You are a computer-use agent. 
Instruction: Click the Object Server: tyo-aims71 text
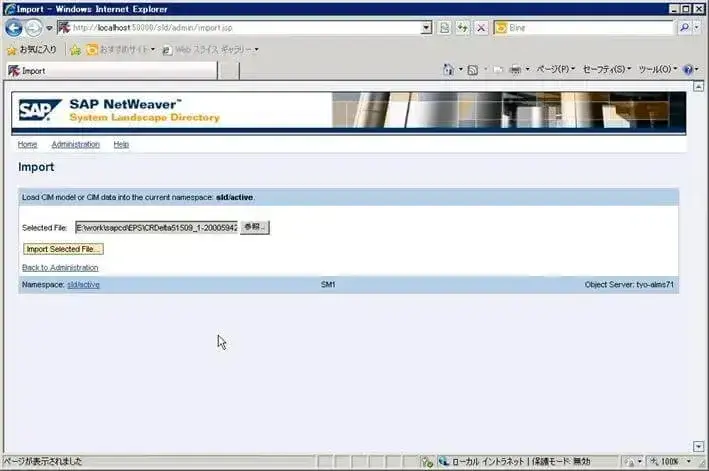629,285
